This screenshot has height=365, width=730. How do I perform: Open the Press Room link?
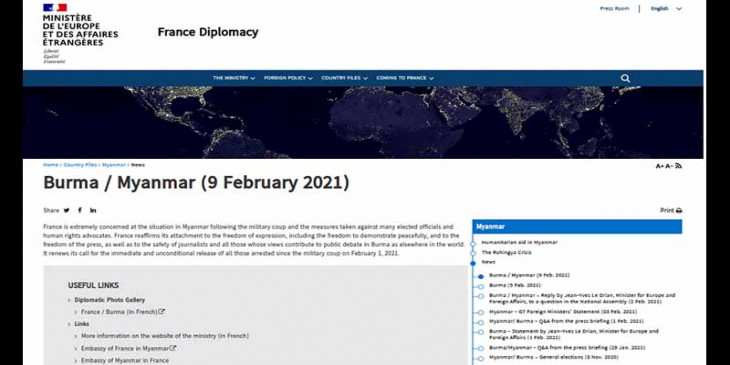[614, 8]
